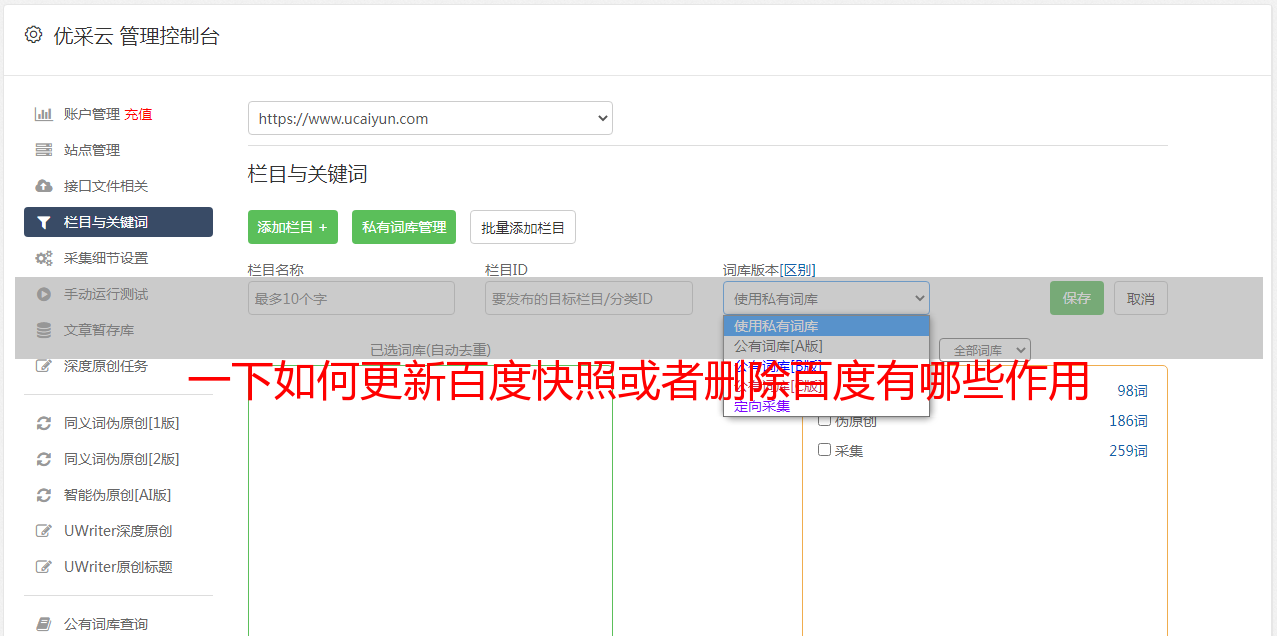1277x636 pixels.
Task: Select 使用私有词库 in the dropdown list
Action: pyautogui.click(x=826, y=326)
